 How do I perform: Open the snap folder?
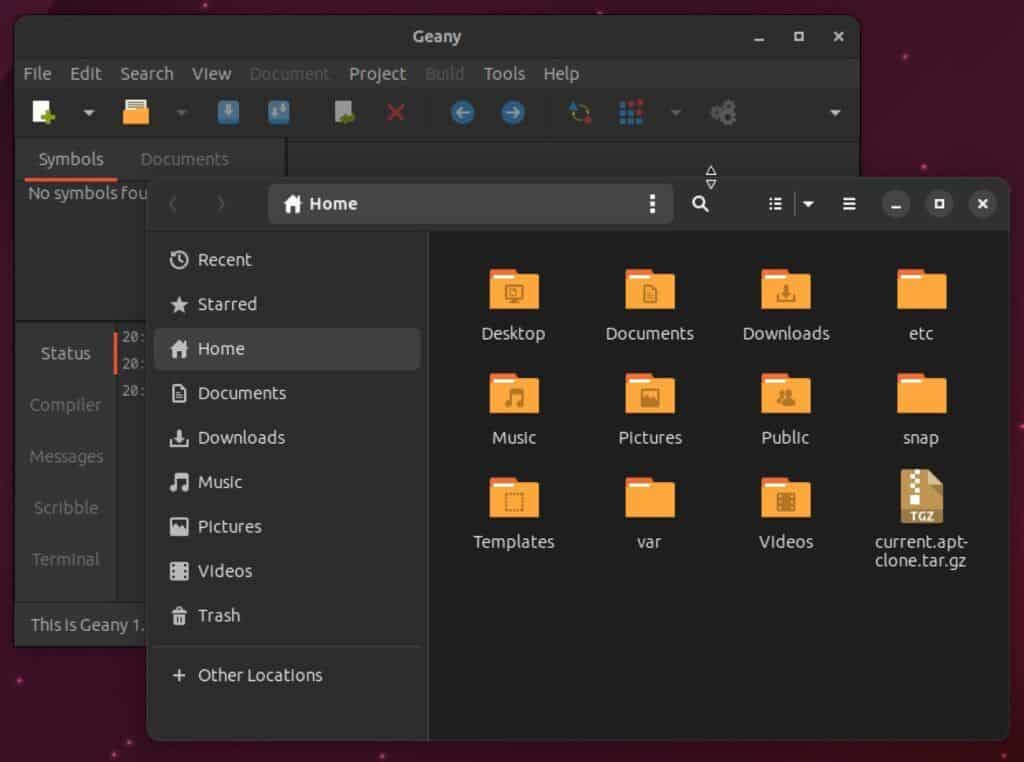point(921,409)
